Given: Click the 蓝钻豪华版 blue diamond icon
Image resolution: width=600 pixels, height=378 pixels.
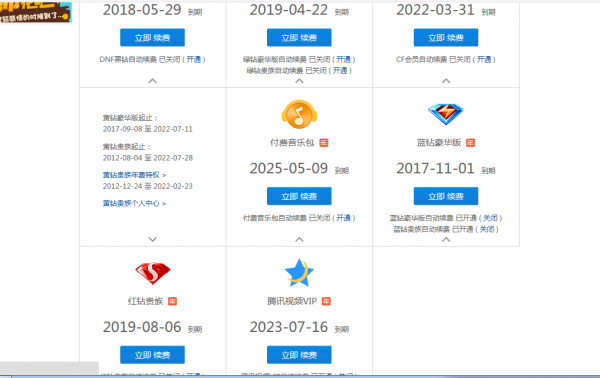Looking at the screenshot, I should coord(446,114).
